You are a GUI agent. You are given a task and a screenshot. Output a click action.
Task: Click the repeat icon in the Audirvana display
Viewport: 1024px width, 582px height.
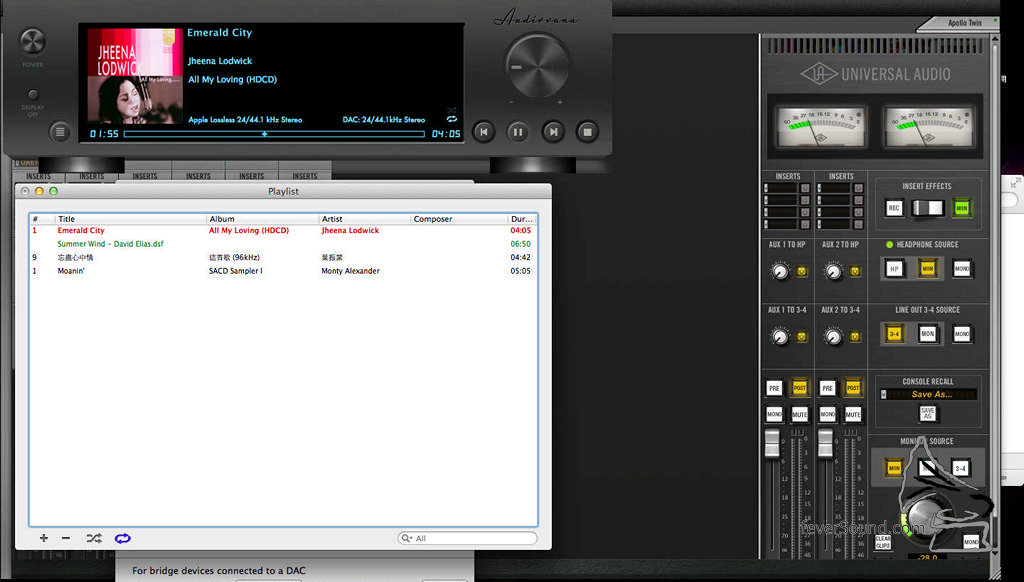click(452, 119)
